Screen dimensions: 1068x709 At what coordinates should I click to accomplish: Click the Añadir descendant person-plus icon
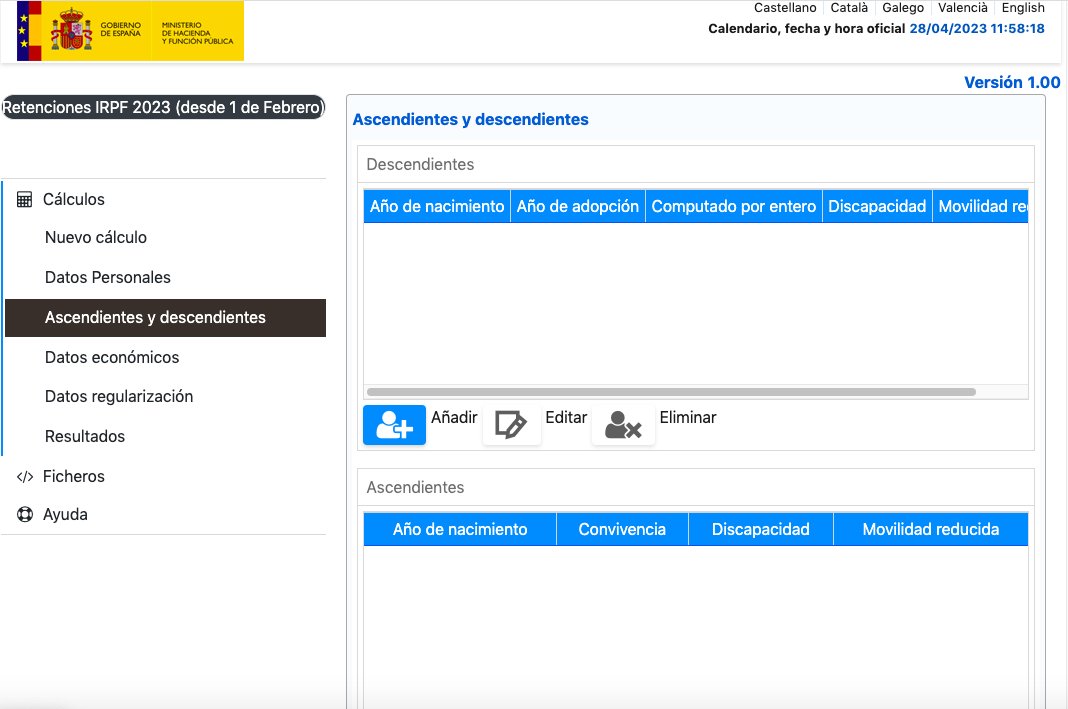coord(394,425)
